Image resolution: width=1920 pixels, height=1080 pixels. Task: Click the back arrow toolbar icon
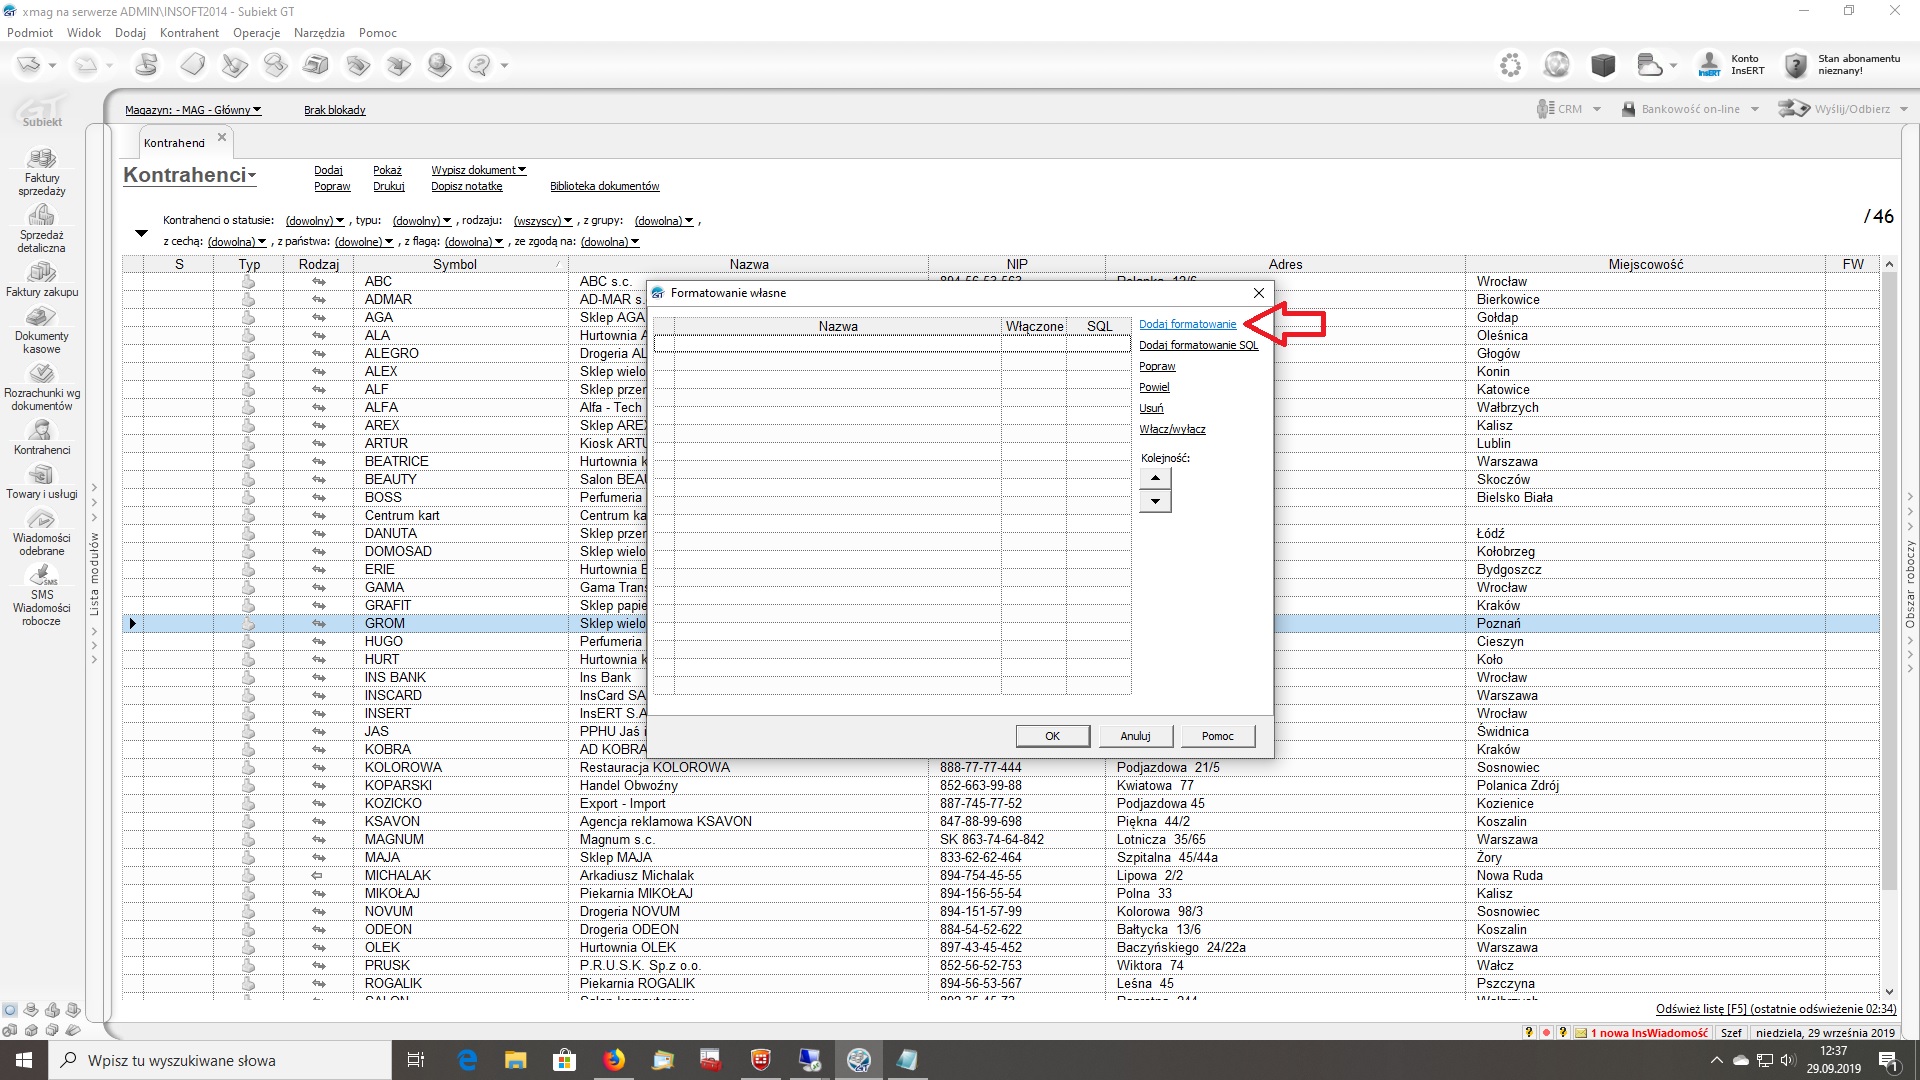click(x=29, y=65)
